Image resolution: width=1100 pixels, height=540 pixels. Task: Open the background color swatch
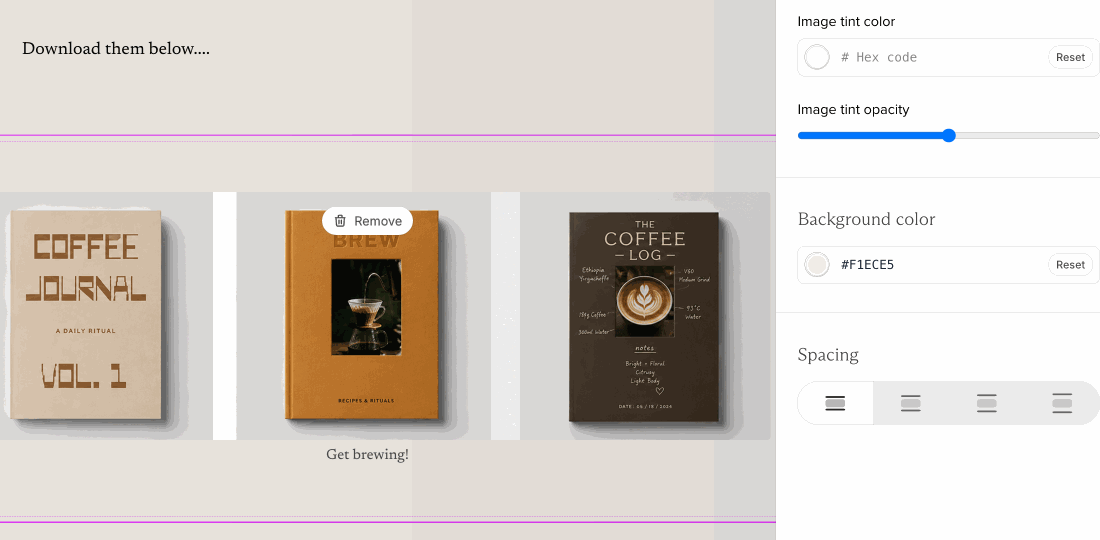(817, 264)
